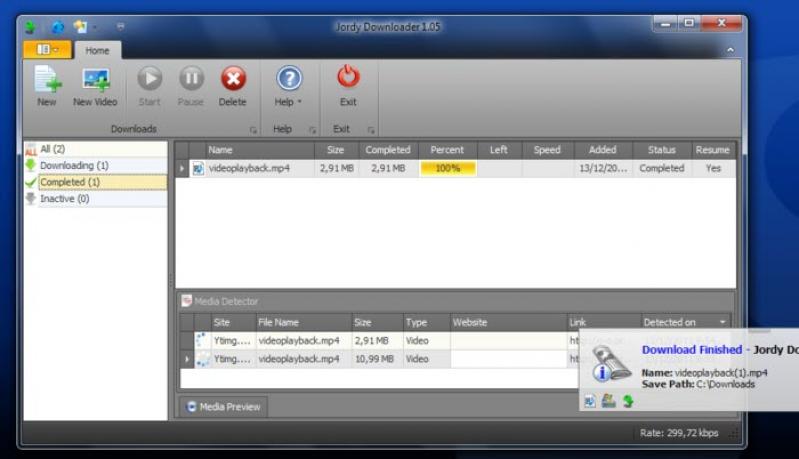Select the Inactive (0) category
The width and height of the screenshot is (799, 459).
pyautogui.click(x=96, y=199)
